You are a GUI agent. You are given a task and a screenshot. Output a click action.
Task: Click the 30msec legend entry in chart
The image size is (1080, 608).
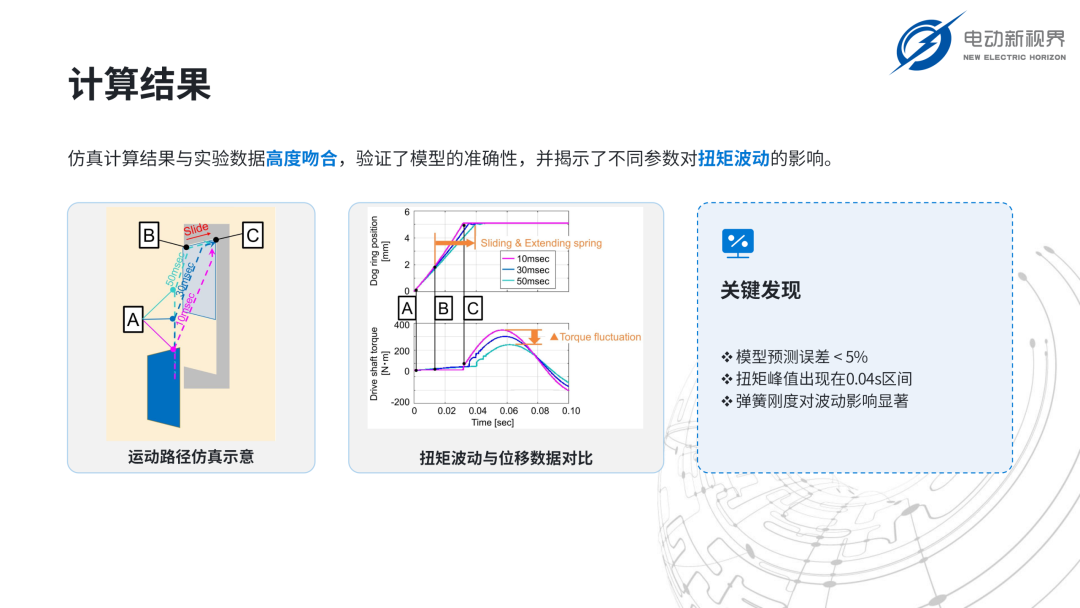[x=526, y=270]
